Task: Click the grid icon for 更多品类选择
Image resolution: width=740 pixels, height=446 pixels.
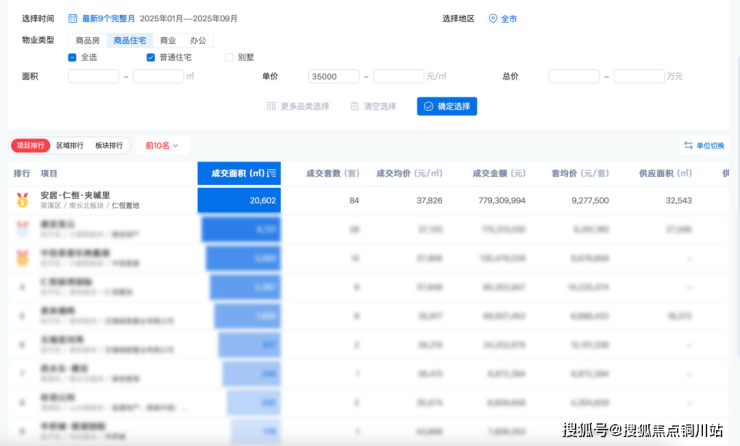Action: [271, 106]
